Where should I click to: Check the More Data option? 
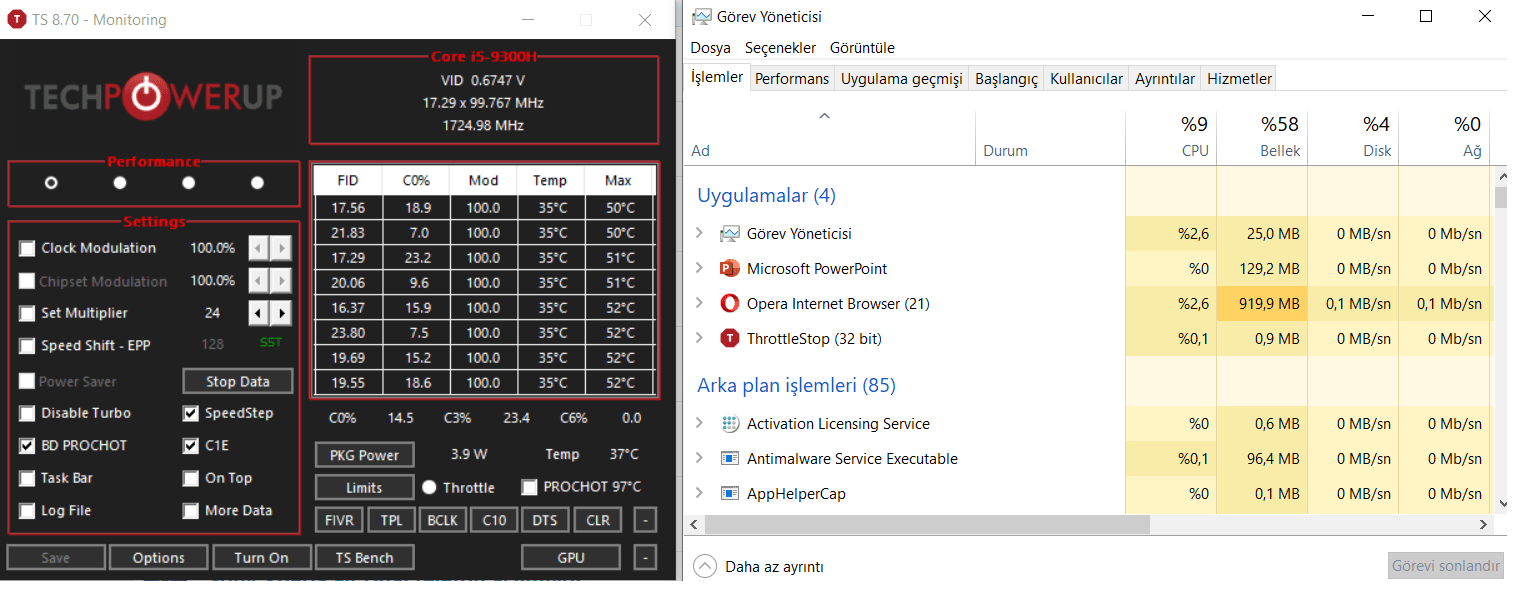click(x=191, y=511)
